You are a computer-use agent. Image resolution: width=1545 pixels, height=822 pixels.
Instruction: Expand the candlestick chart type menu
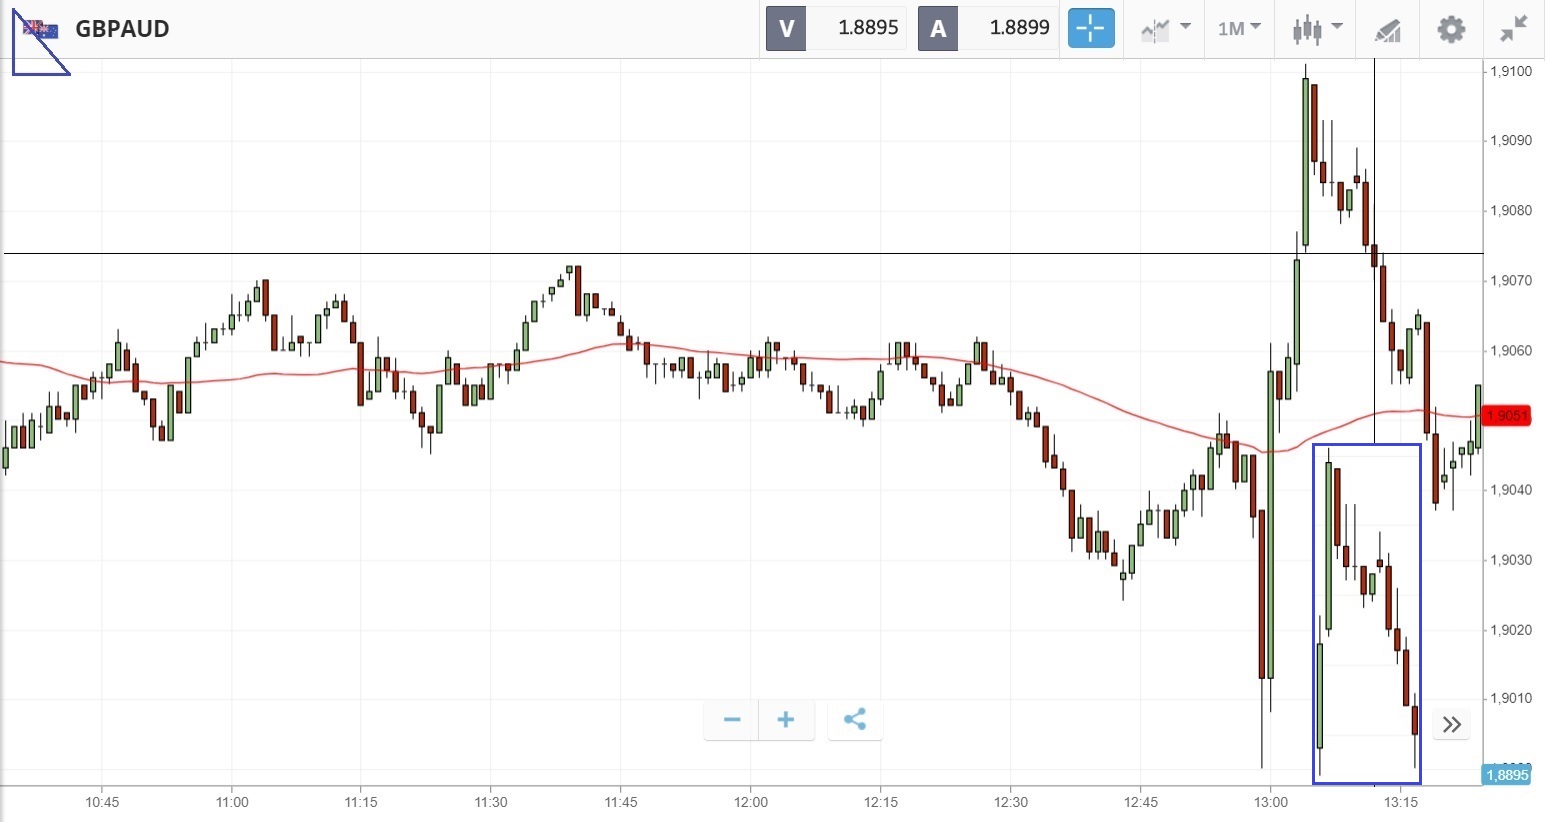point(1316,28)
